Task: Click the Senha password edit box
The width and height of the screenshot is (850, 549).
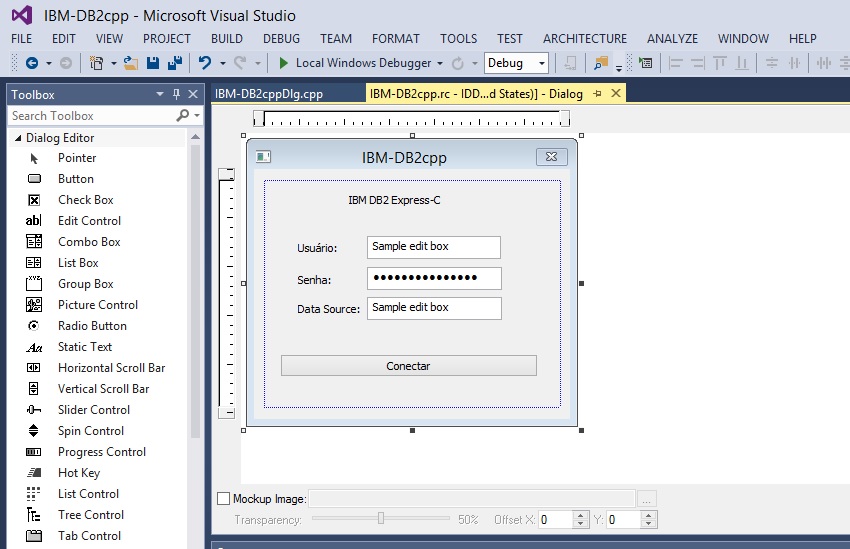Action: [433, 278]
